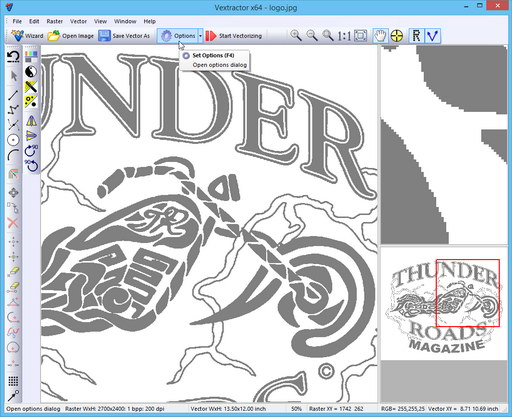Select the Circle drawing tool
This screenshot has height=417, width=512.
click(13, 140)
